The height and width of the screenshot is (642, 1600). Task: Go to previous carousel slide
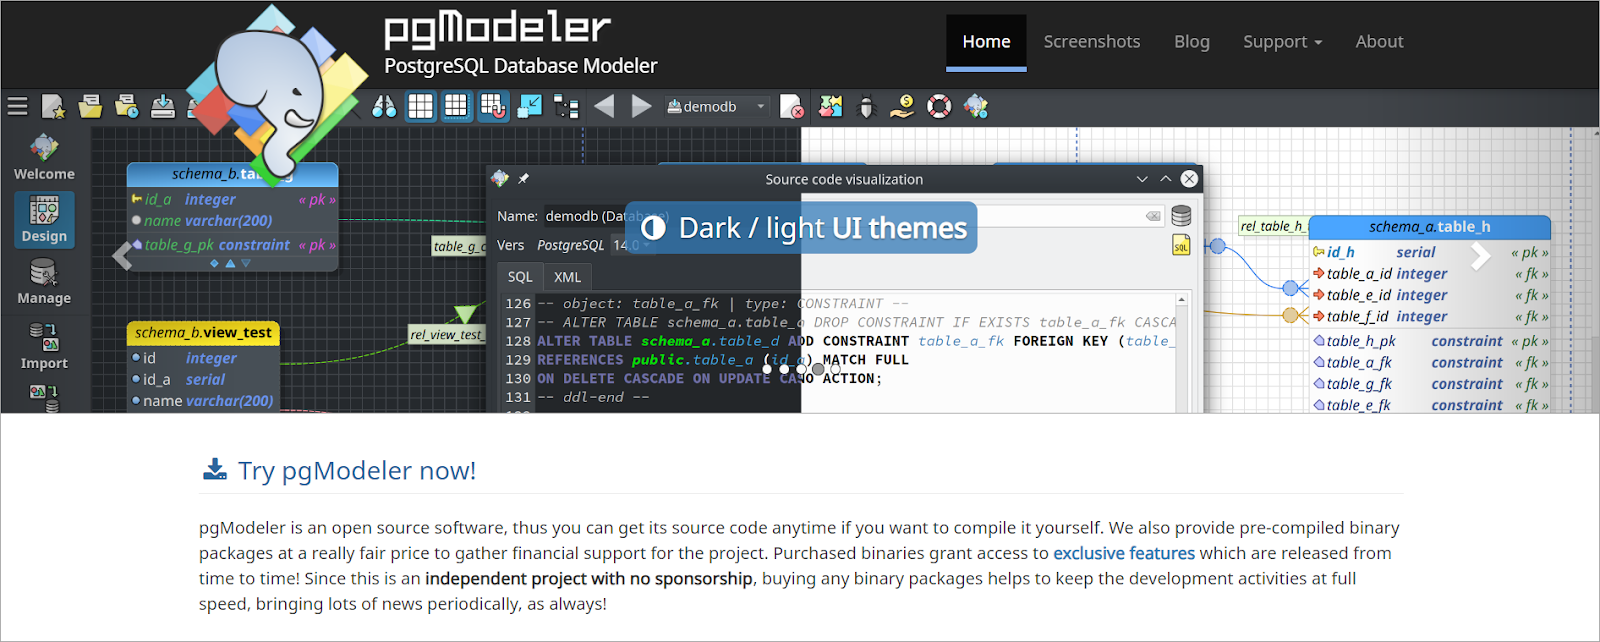coord(122,257)
